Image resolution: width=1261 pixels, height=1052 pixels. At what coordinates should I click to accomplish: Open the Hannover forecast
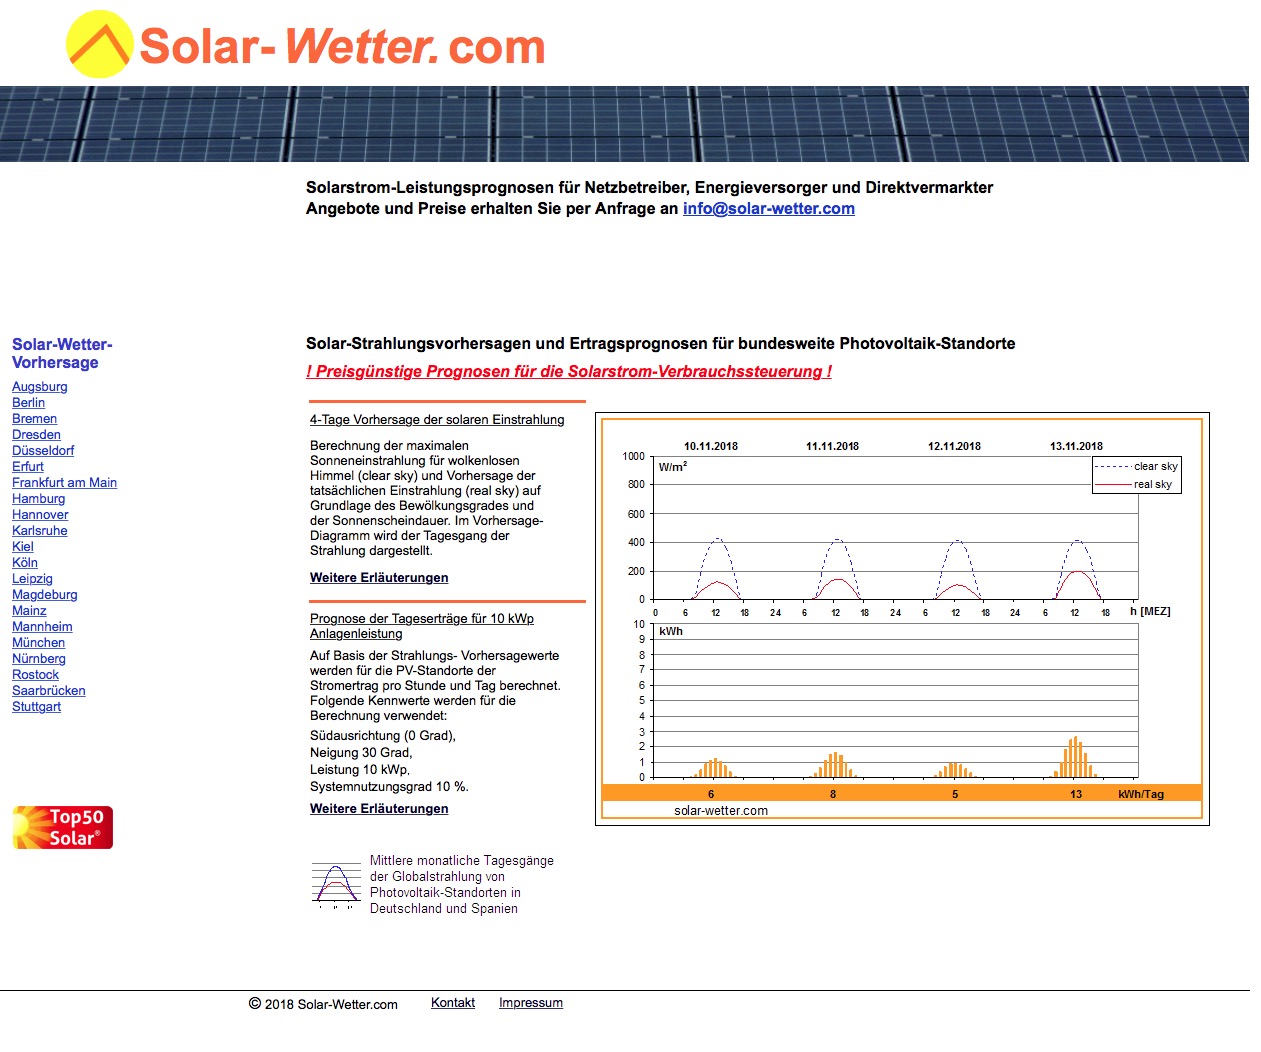(x=40, y=514)
